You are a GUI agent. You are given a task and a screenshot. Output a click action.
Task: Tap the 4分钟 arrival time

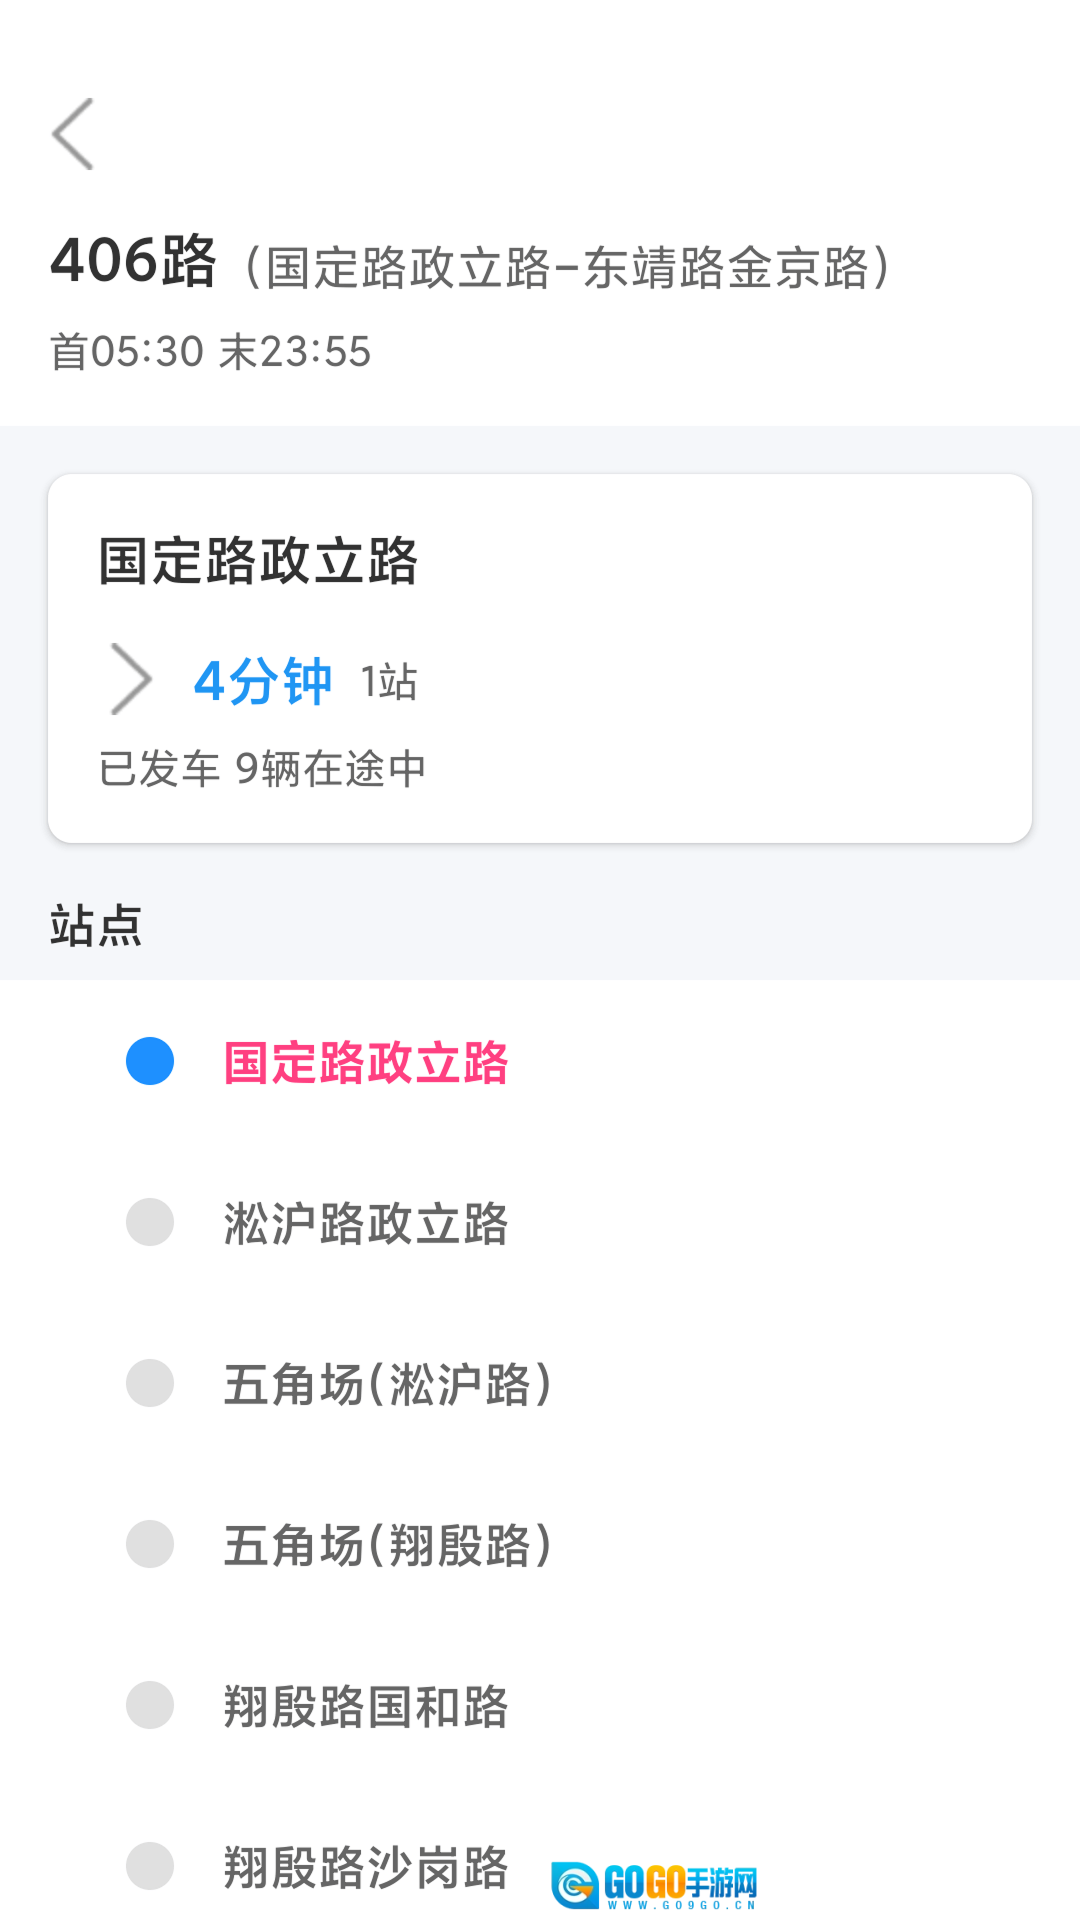[263, 681]
